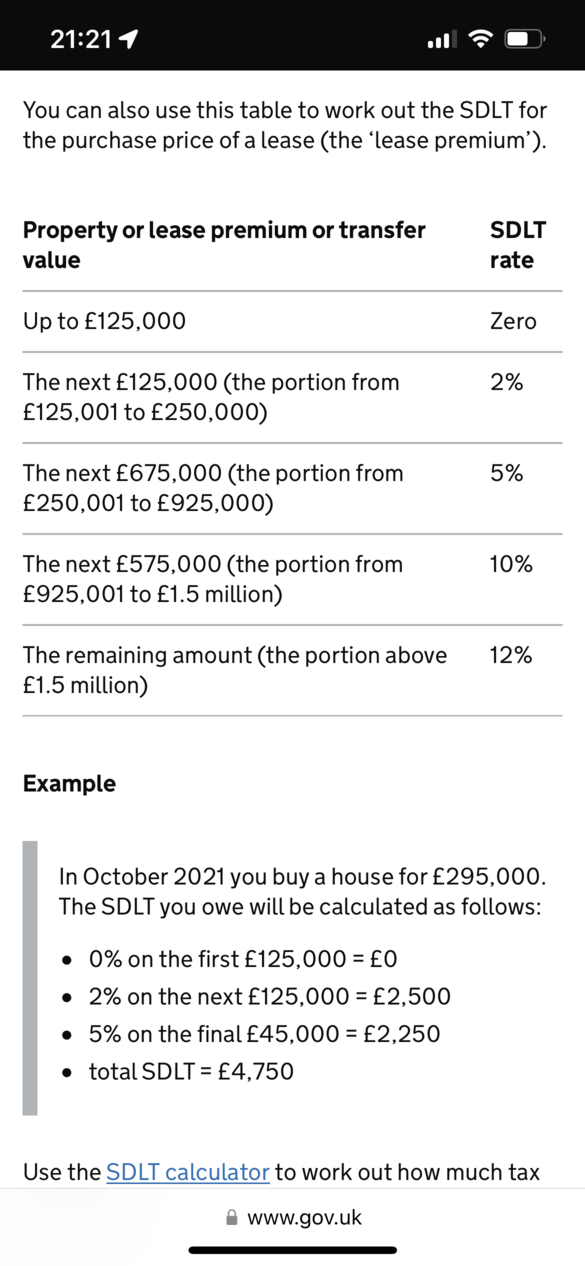Tap the home indicator bar at bottom
Image resolution: width=585 pixels, height=1266 pixels.
click(x=293, y=1249)
